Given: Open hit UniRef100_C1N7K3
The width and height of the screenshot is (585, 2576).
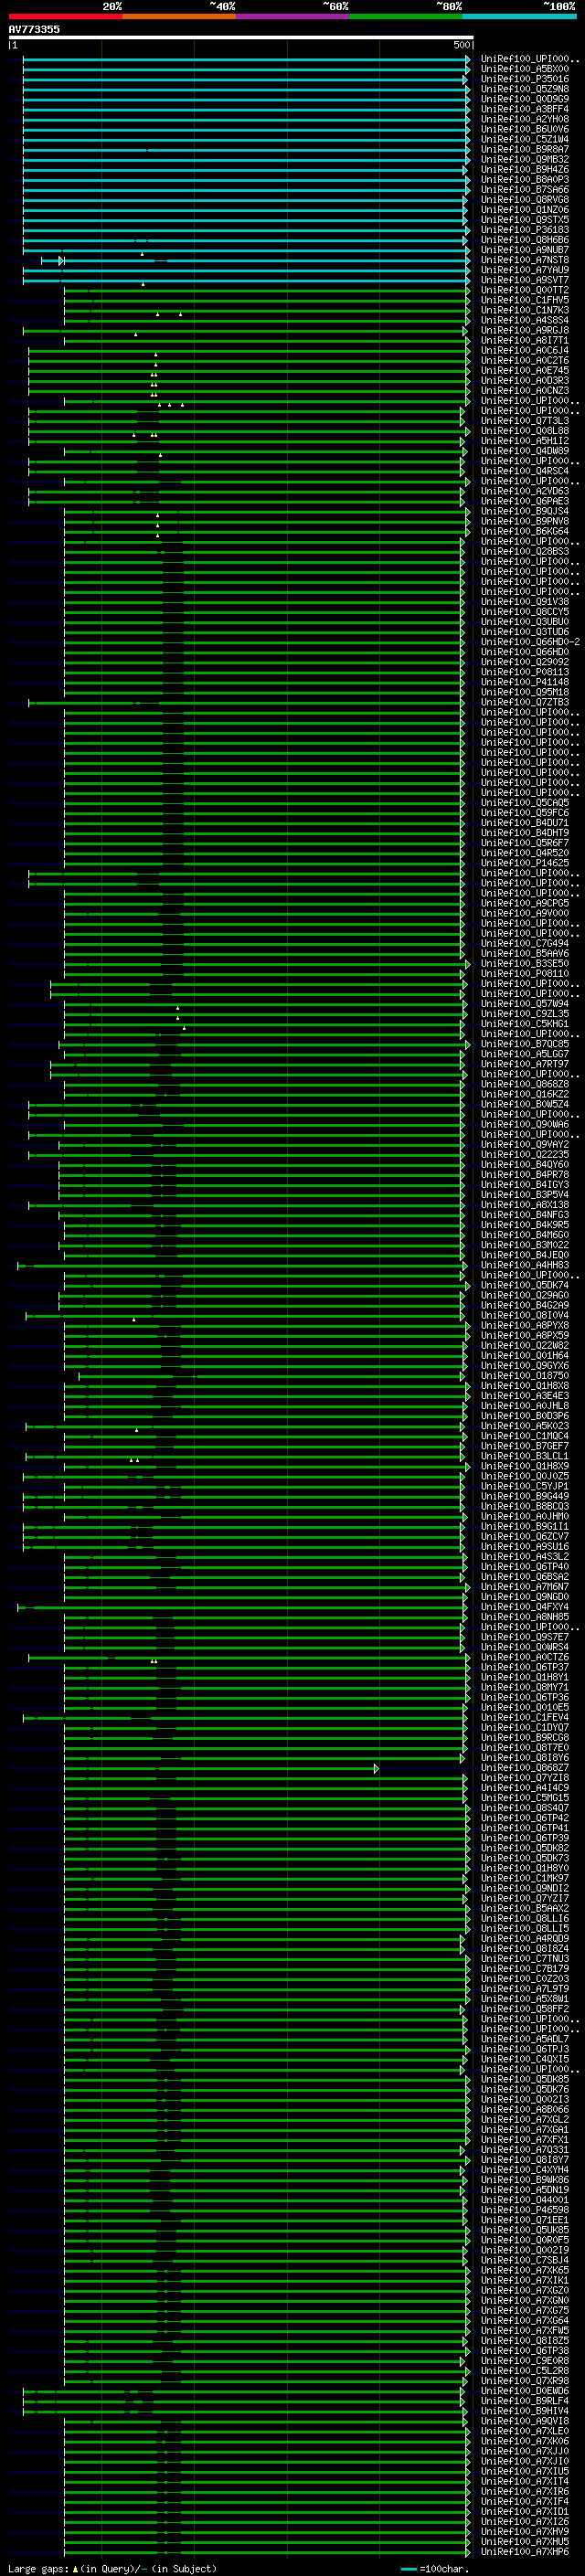Looking at the screenshot, I should [525, 310].
